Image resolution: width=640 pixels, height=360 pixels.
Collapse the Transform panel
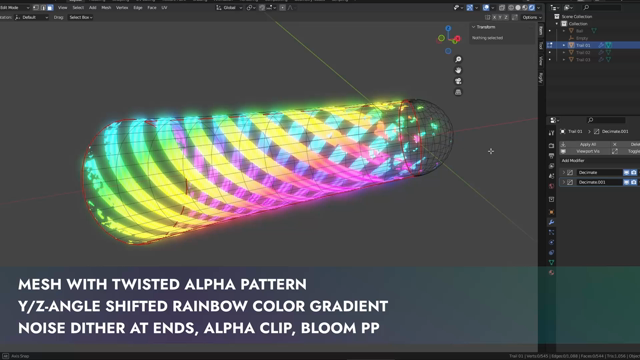[473, 27]
